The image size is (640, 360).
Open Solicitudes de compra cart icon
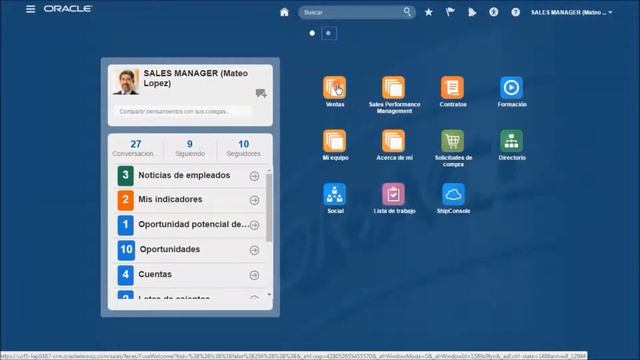pos(452,141)
